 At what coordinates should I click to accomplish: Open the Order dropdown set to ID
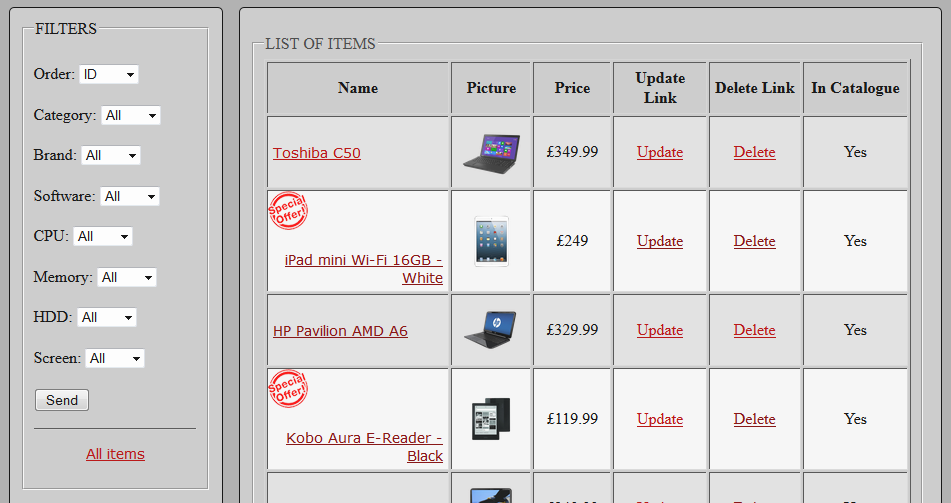[109, 75]
